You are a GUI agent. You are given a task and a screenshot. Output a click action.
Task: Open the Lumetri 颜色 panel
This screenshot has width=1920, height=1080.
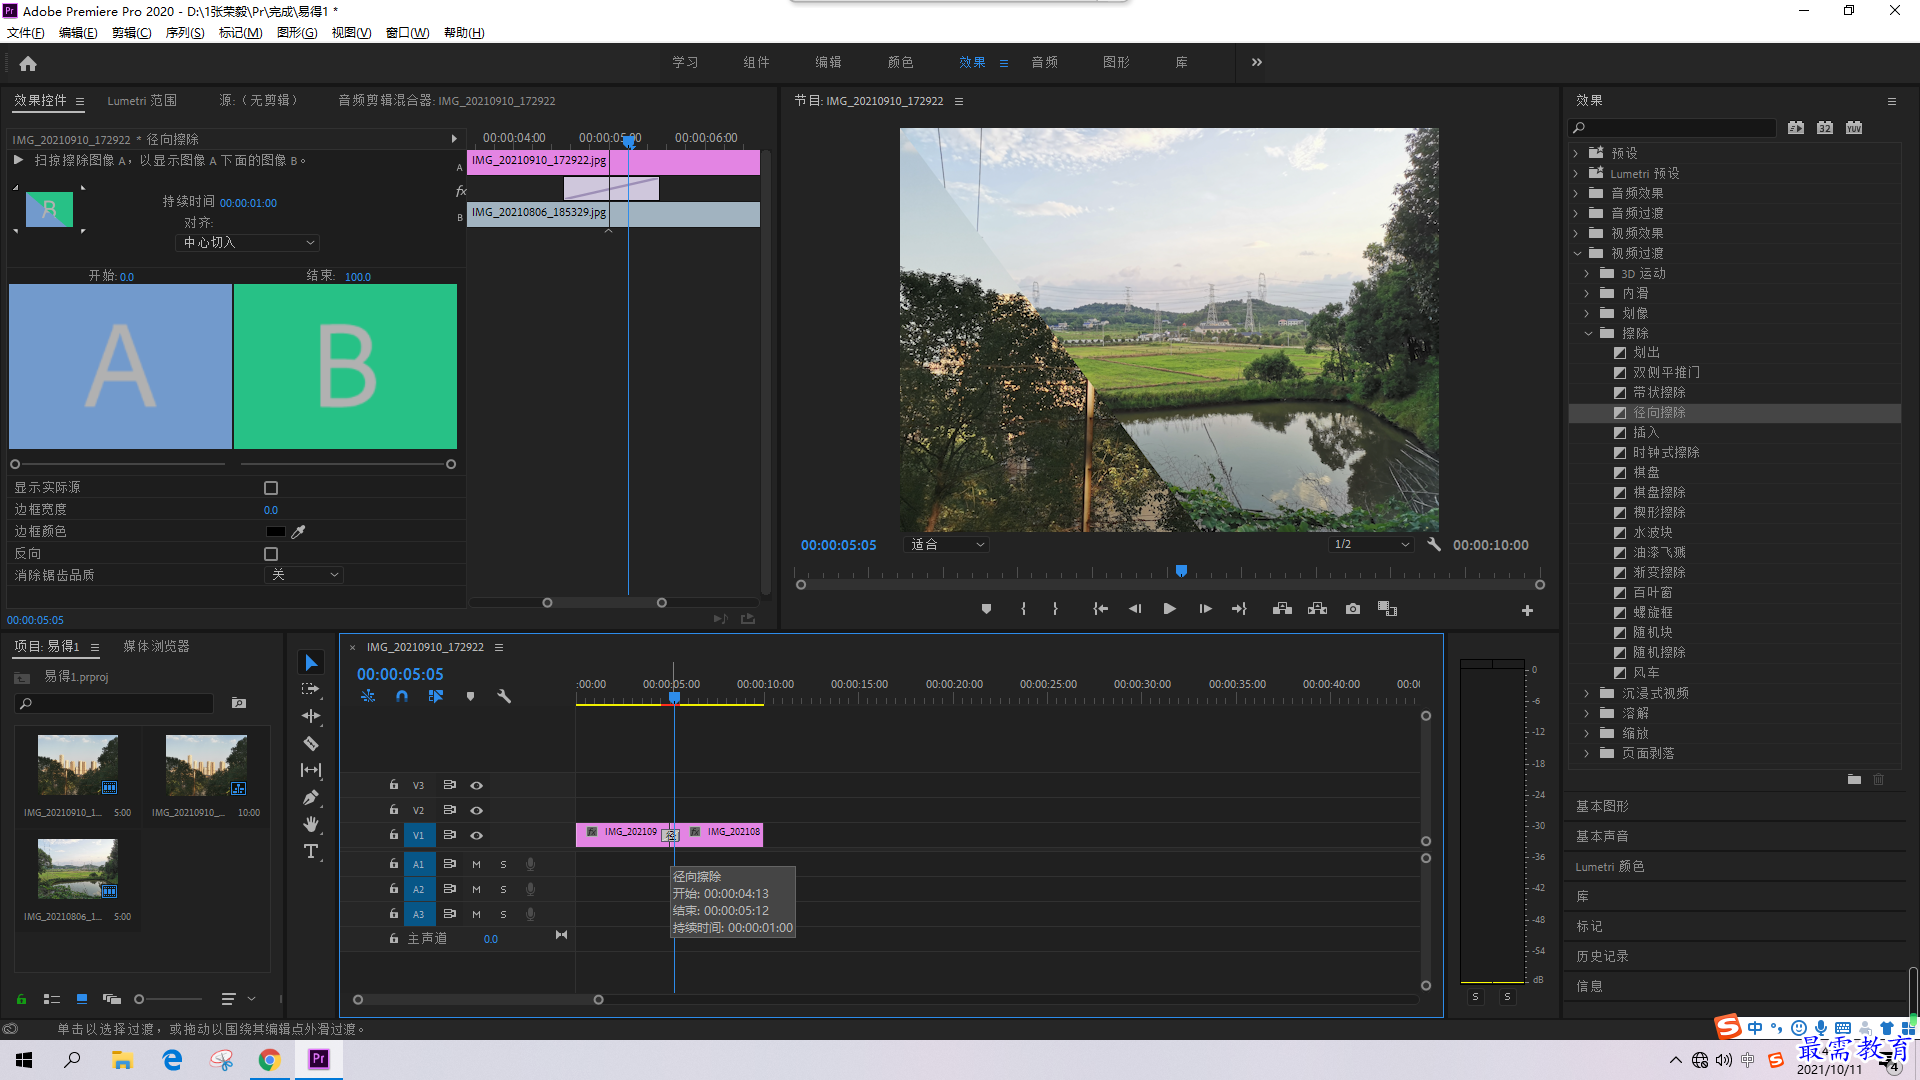tap(1610, 866)
